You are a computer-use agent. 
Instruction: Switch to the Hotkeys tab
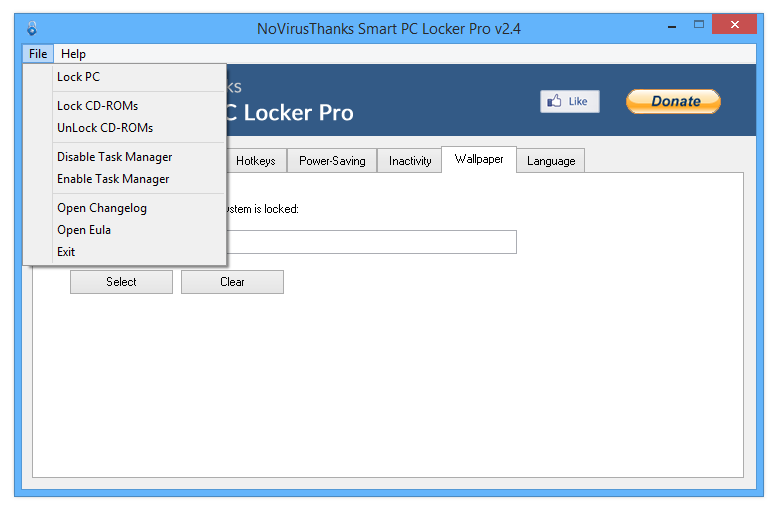coord(256,161)
